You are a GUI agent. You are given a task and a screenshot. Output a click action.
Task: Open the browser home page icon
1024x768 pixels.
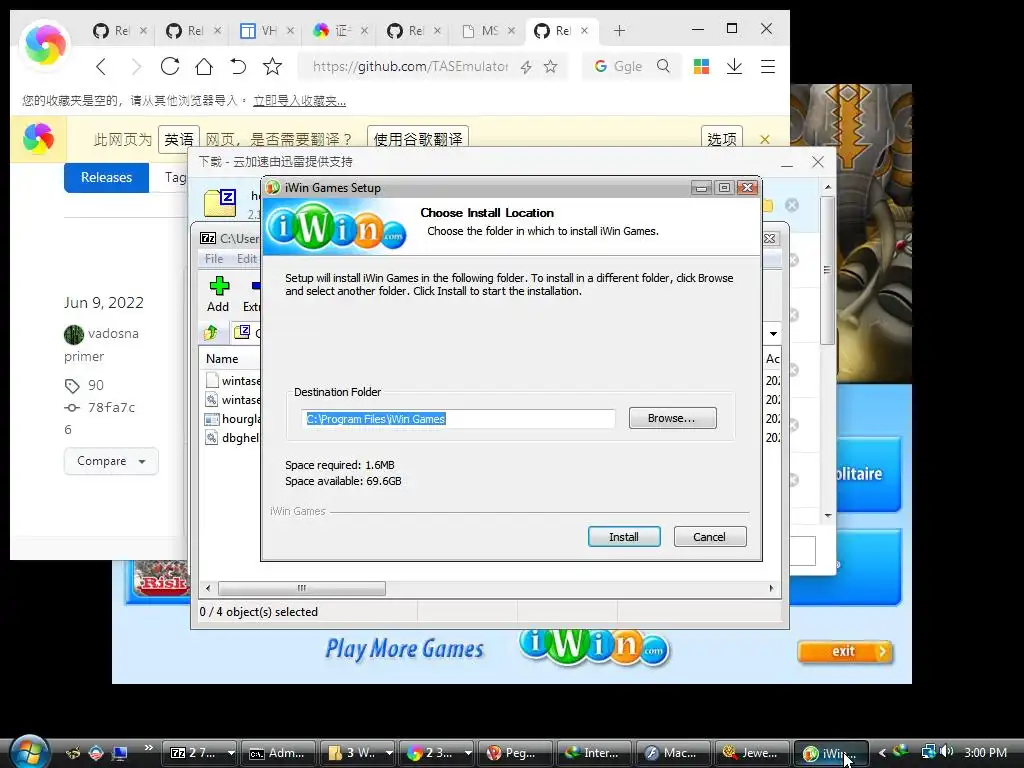[204, 66]
